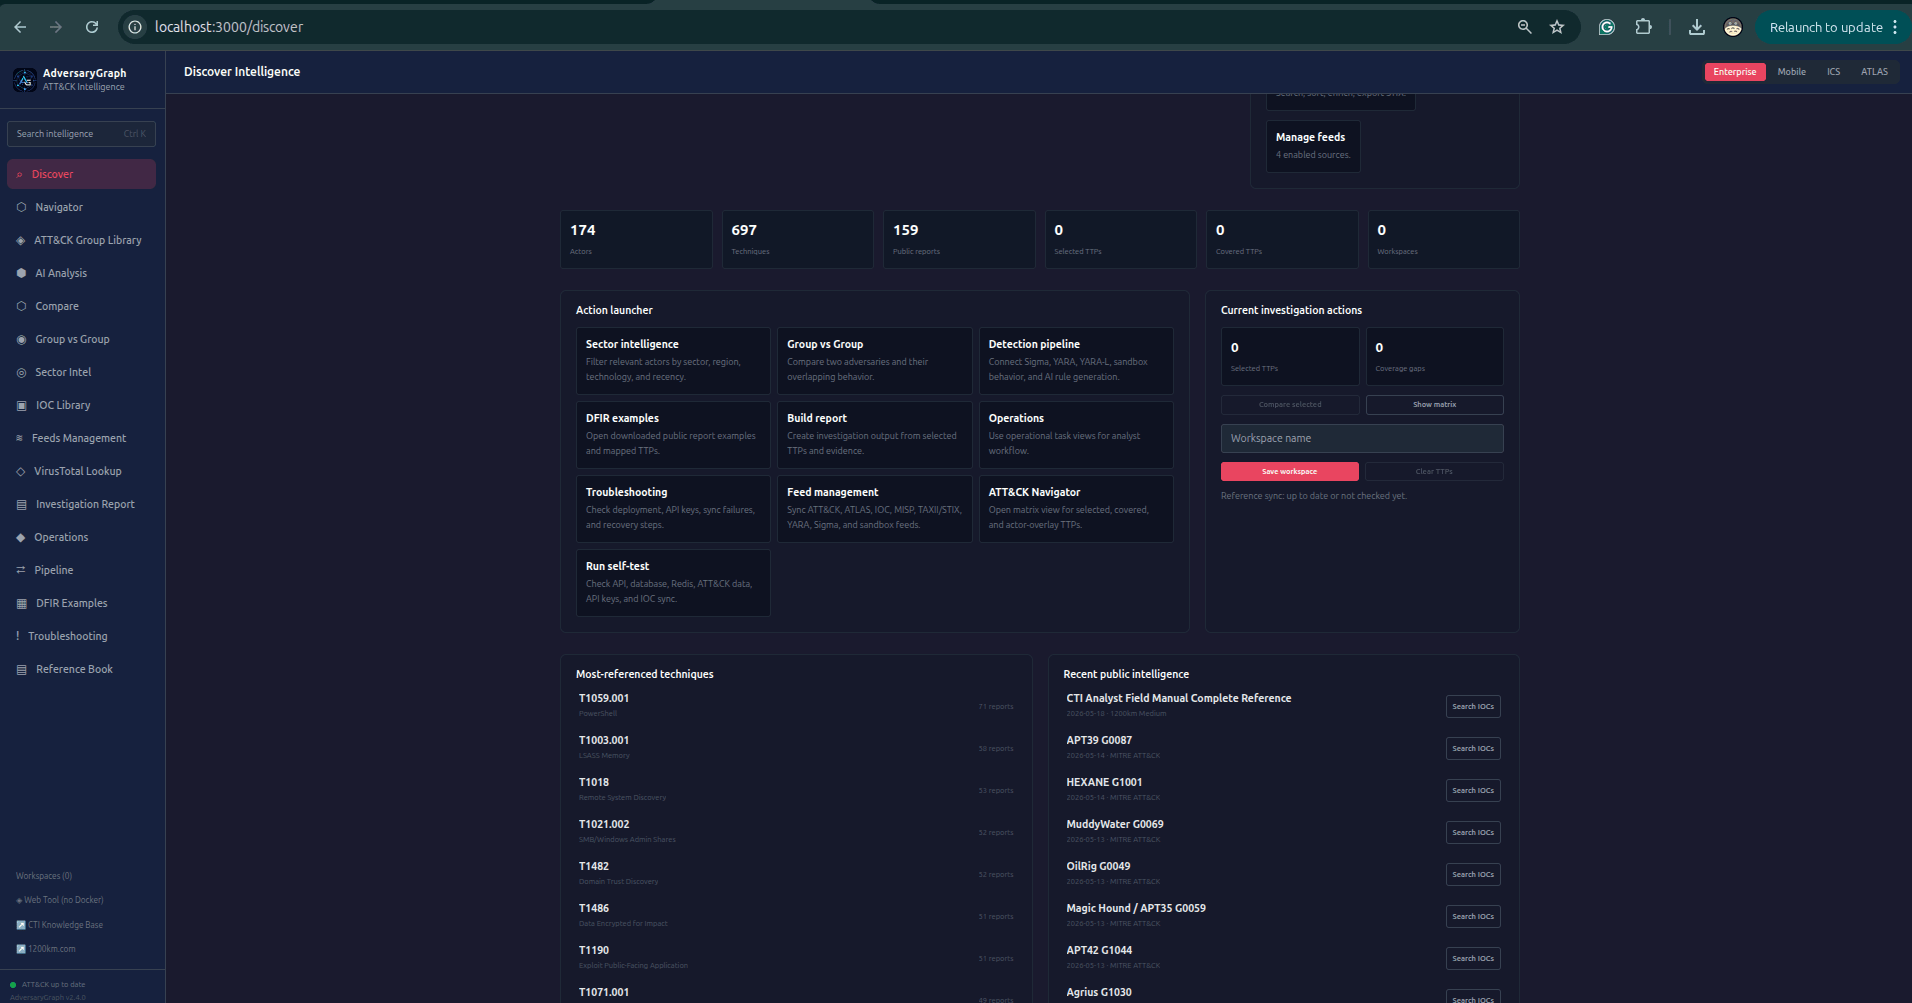Click Search IOCs for APT39 G0087
This screenshot has height=1003, width=1912.
click(x=1473, y=749)
